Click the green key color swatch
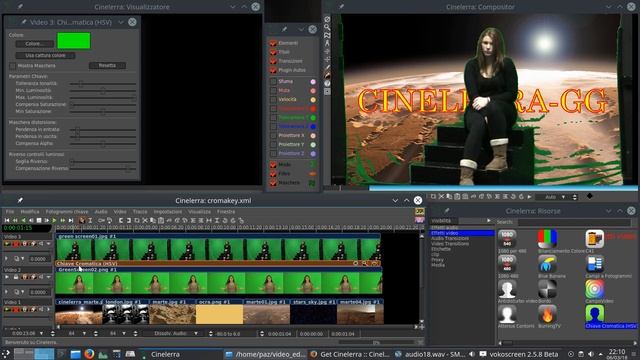The height and width of the screenshot is (360, 640). click(x=73, y=41)
